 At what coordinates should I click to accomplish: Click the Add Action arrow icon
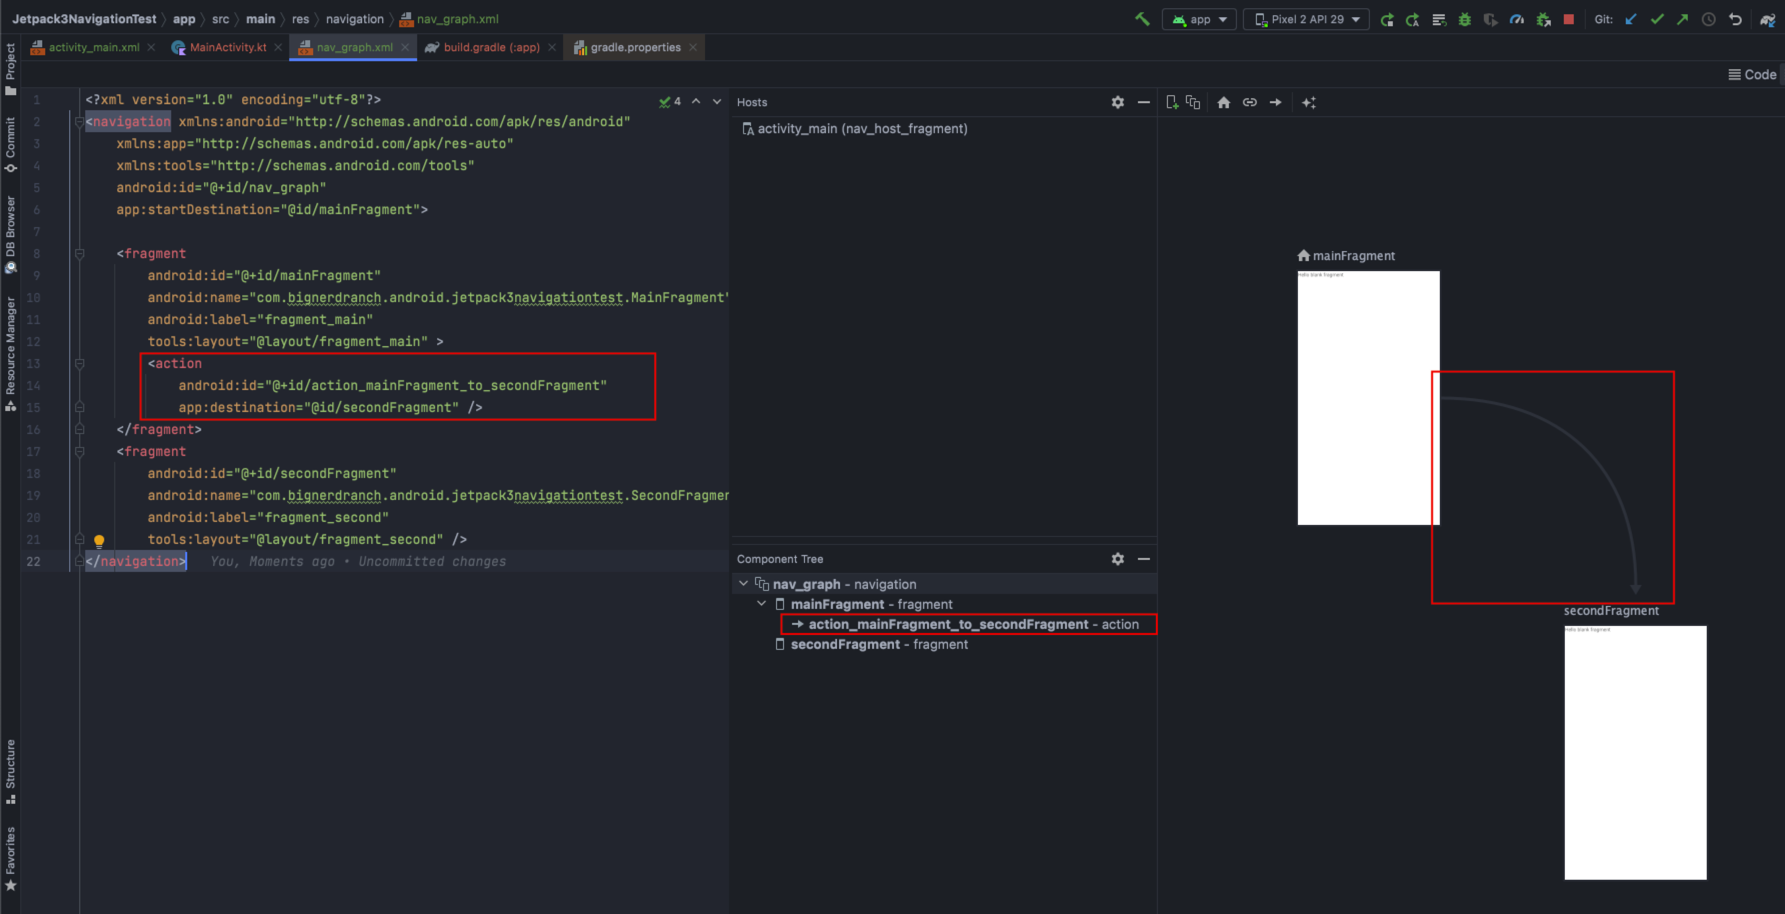coord(1276,102)
